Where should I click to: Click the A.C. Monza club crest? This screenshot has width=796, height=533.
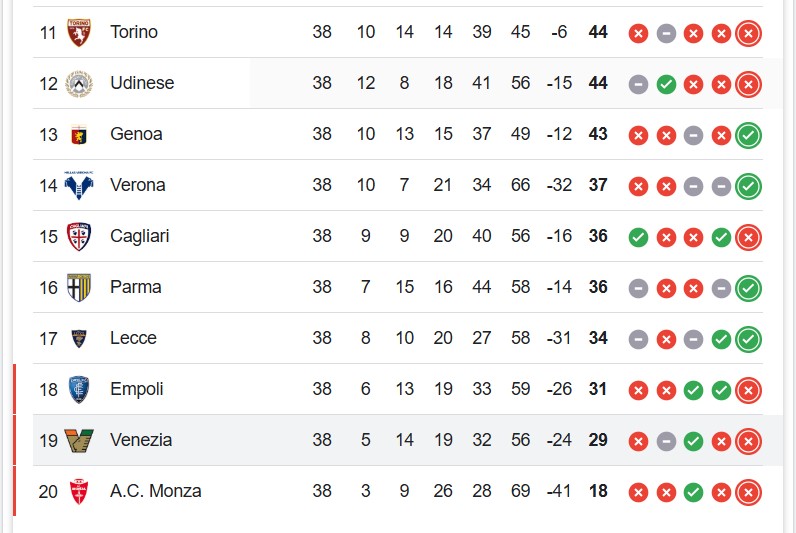79,491
